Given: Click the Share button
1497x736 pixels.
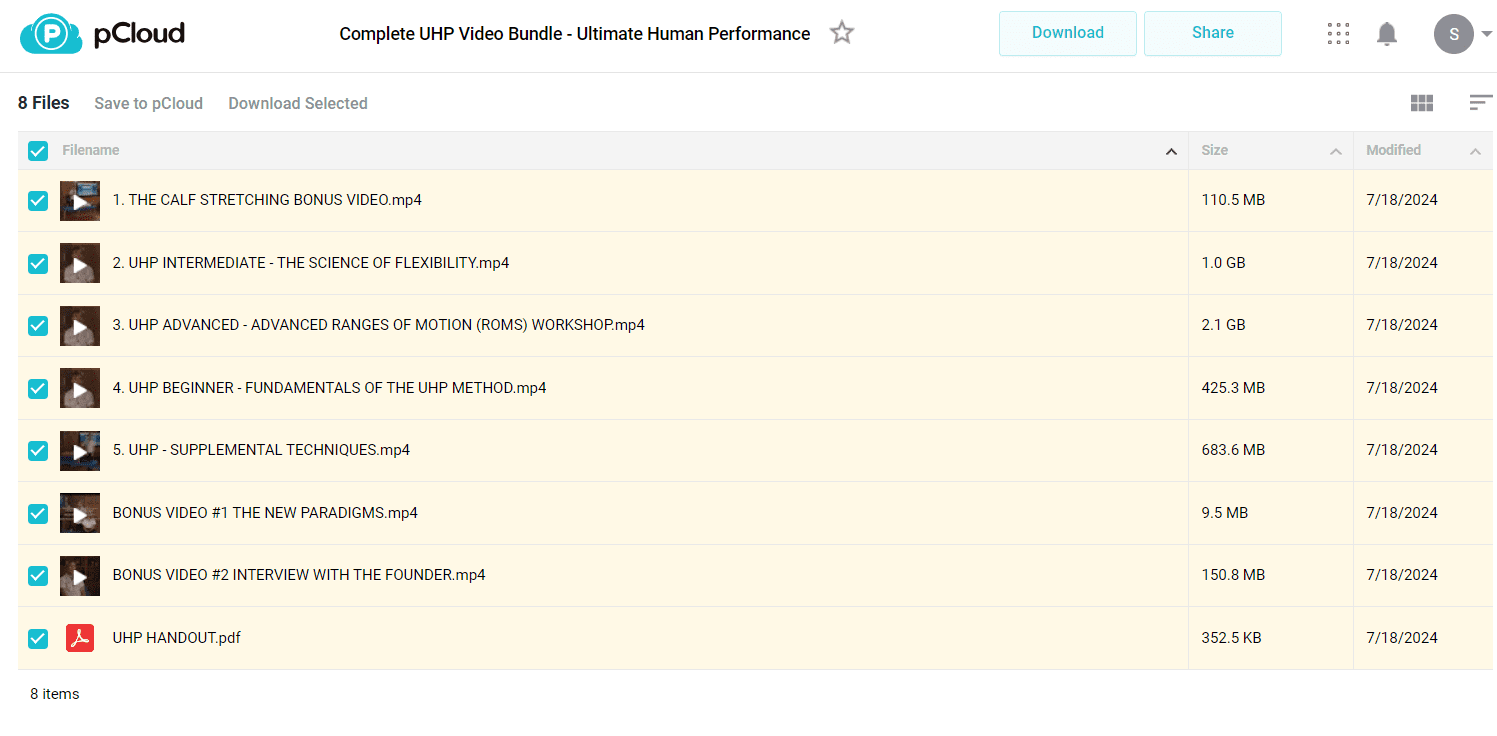Looking at the screenshot, I should pos(1212,33).
